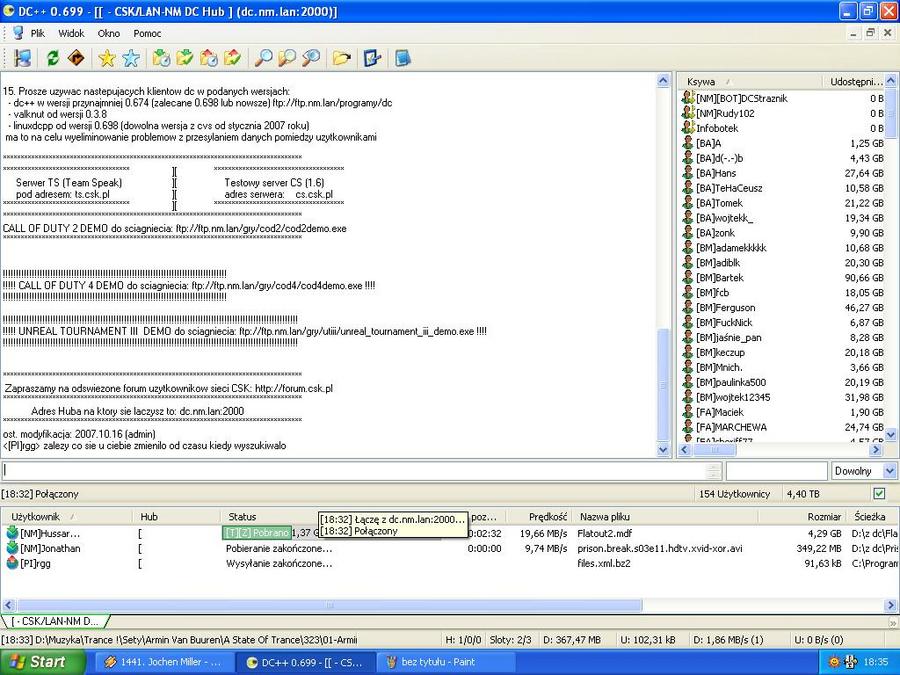
Task: Open Favorite Hubs yellow star icon
Action: (x=107, y=58)
